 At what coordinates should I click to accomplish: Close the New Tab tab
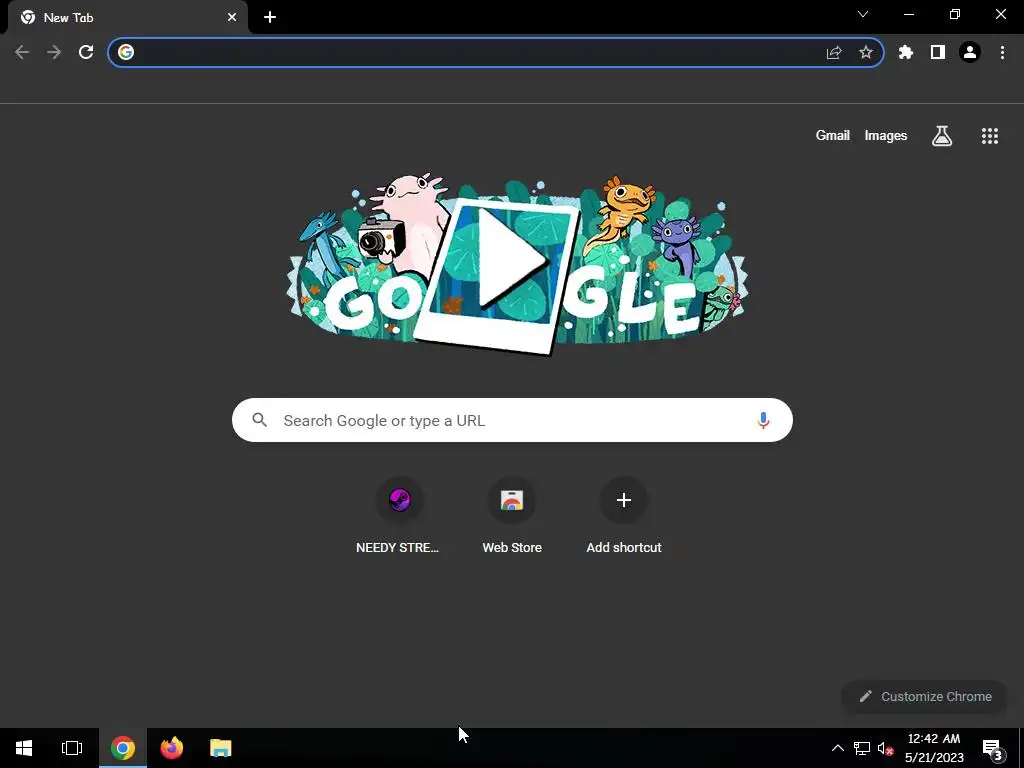tap(232, 18)
